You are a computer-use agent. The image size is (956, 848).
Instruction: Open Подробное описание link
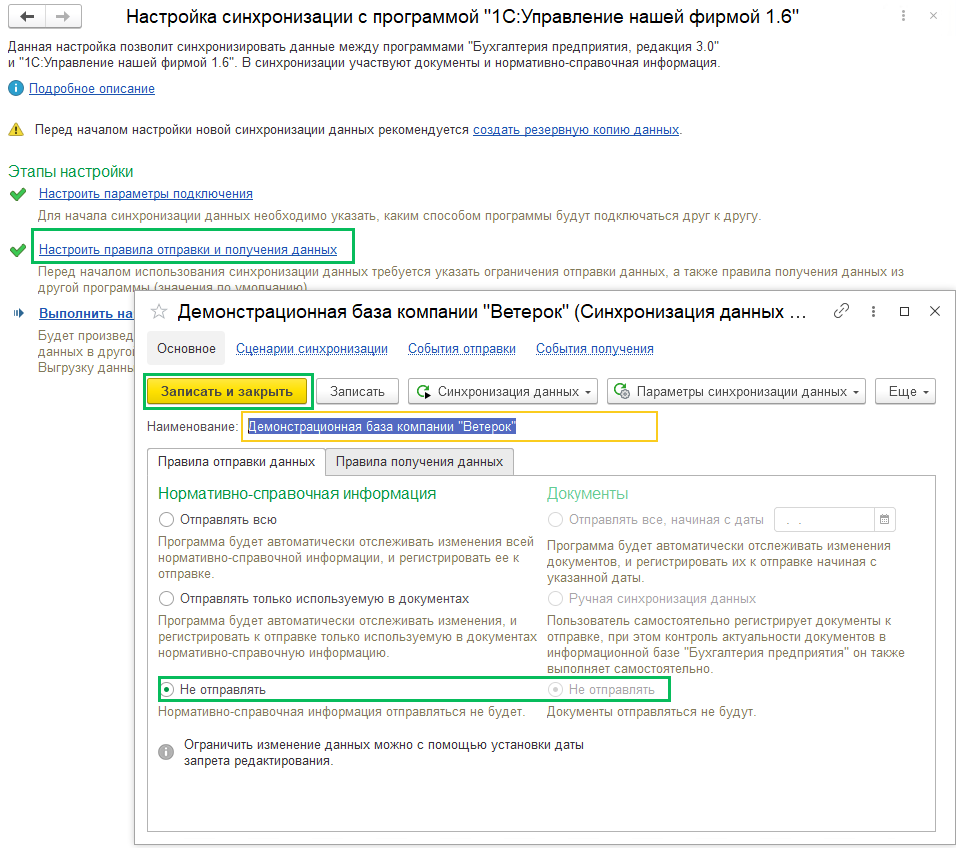pyautogui.click(x=92, y=88)
